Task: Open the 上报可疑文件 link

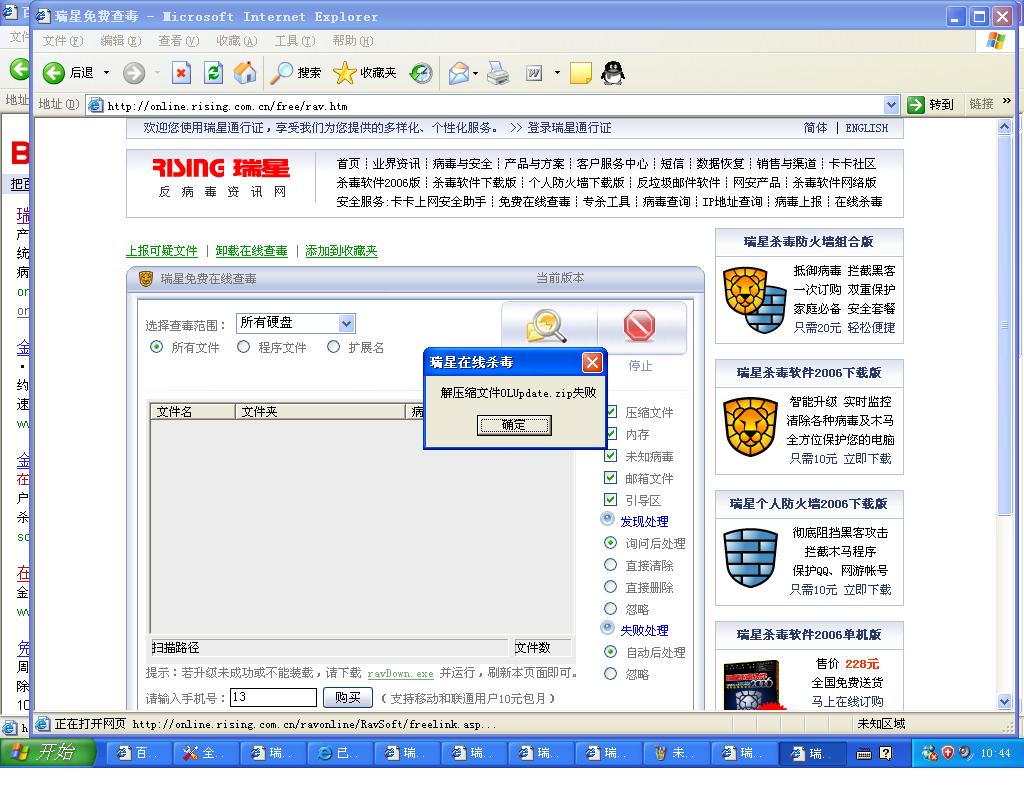Action: (x=161, y=251)
